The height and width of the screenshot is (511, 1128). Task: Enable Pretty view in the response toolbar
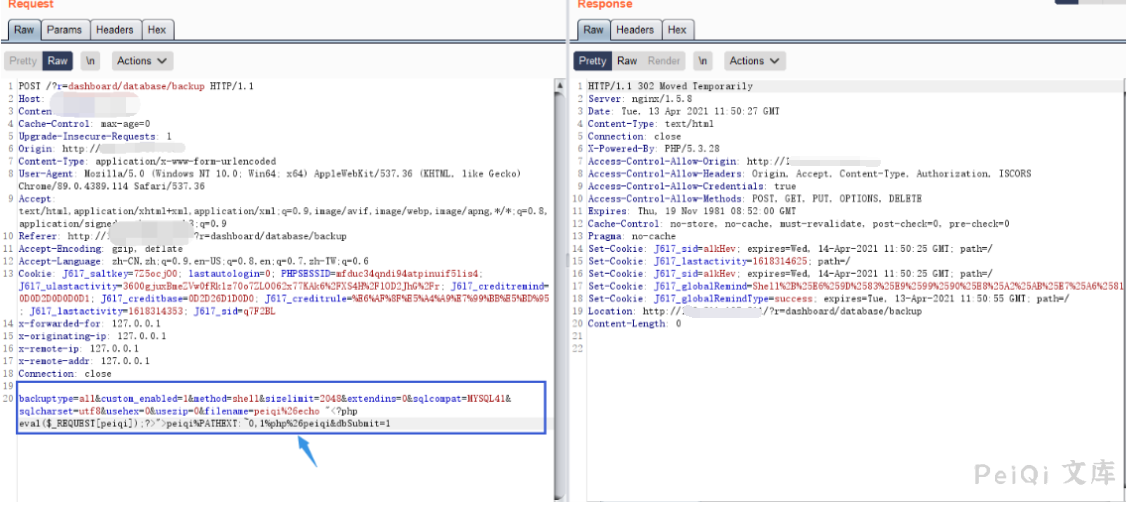pyautogui.click(x=593, y=61)
